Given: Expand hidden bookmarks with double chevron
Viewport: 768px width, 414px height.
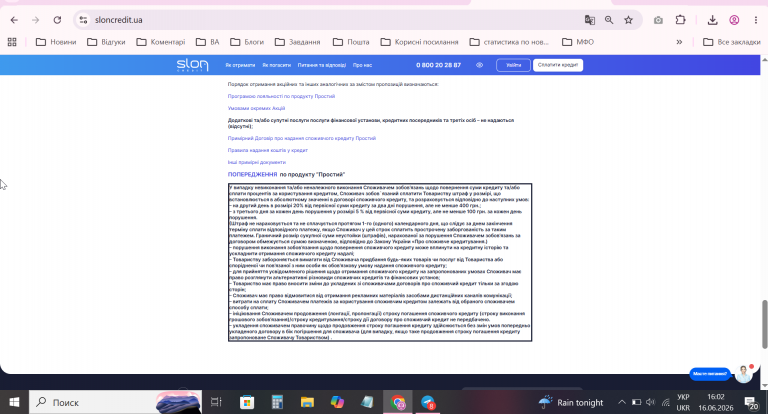Looking at the screenshot, I should click(x=679, y=42).
